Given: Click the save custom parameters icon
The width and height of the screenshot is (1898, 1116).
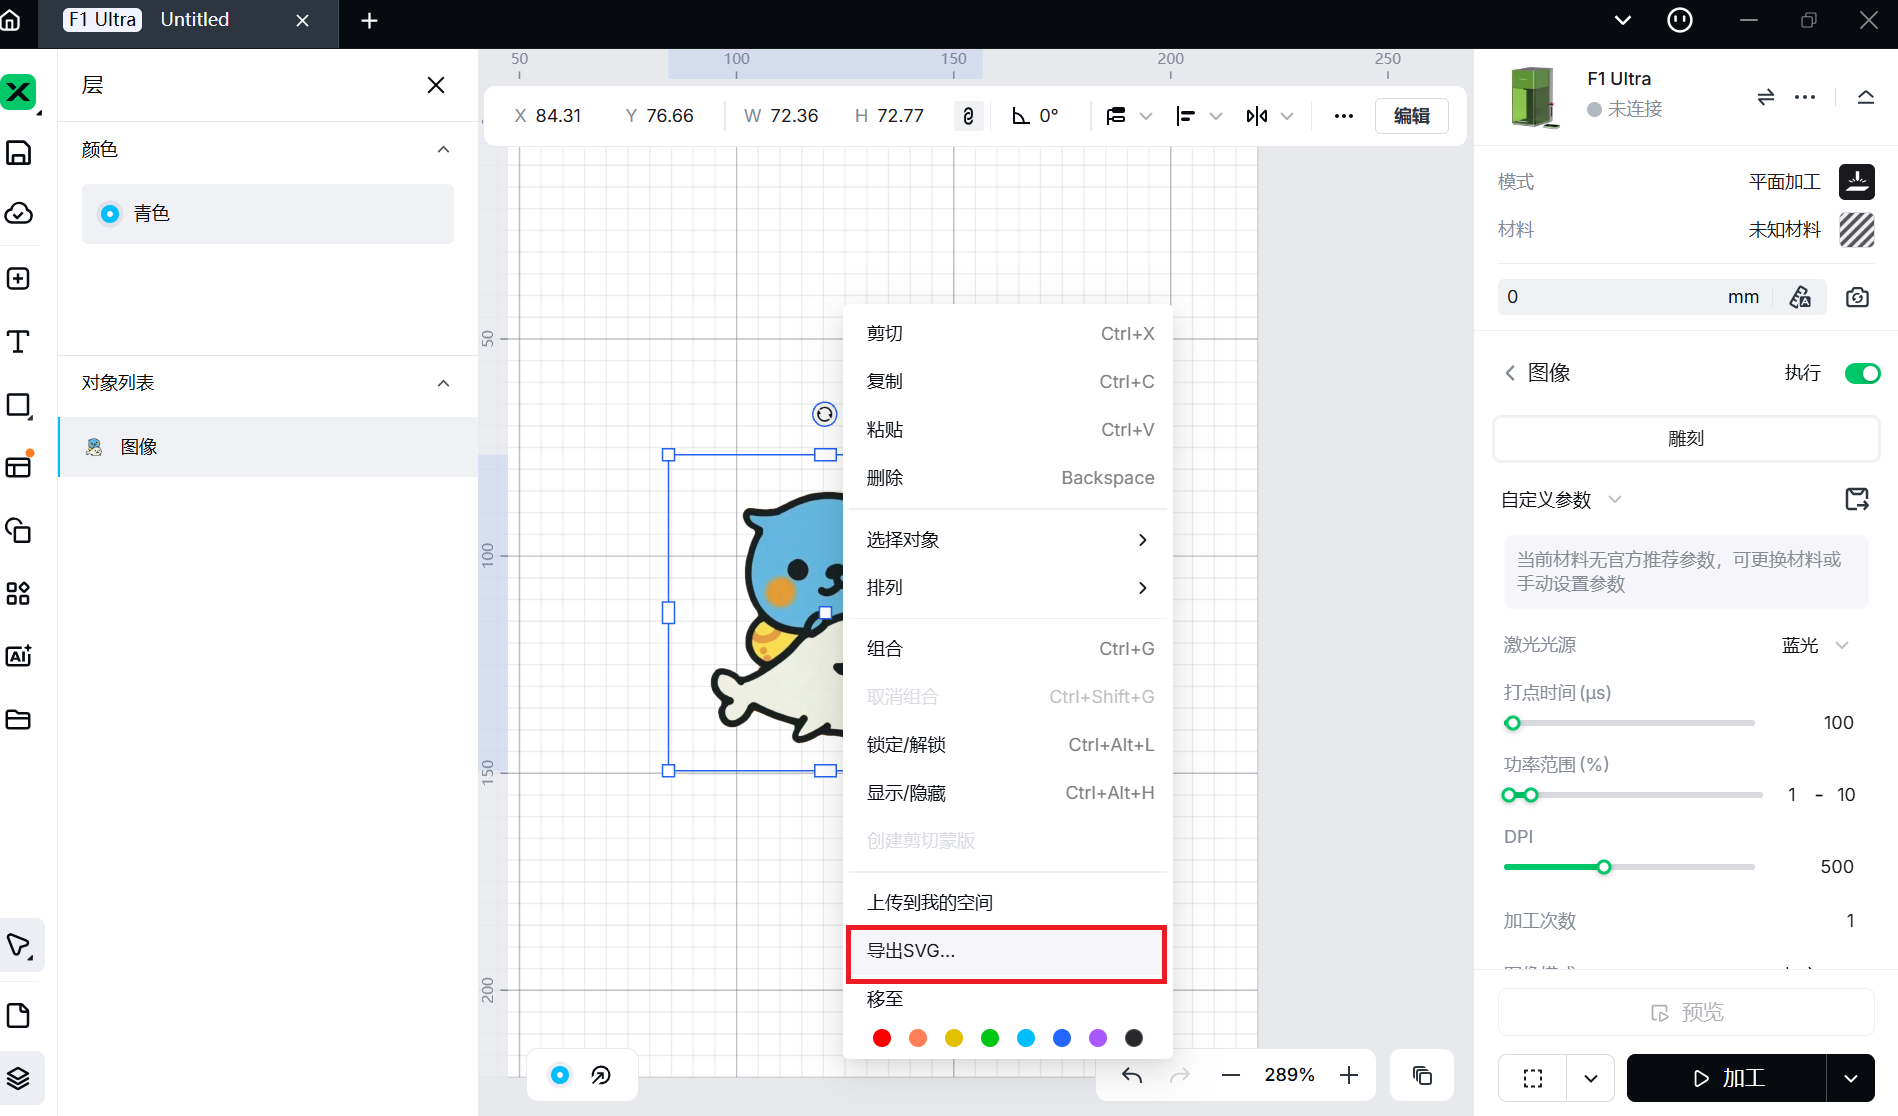Looking at the screenshot, I should pos(1856,499).
